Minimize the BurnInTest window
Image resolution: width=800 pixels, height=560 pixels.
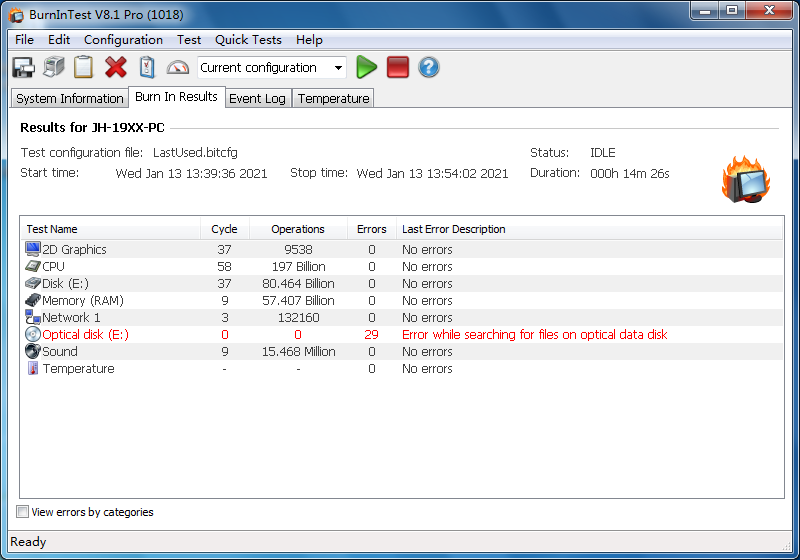pyautogui.click(x=705, y=10)
